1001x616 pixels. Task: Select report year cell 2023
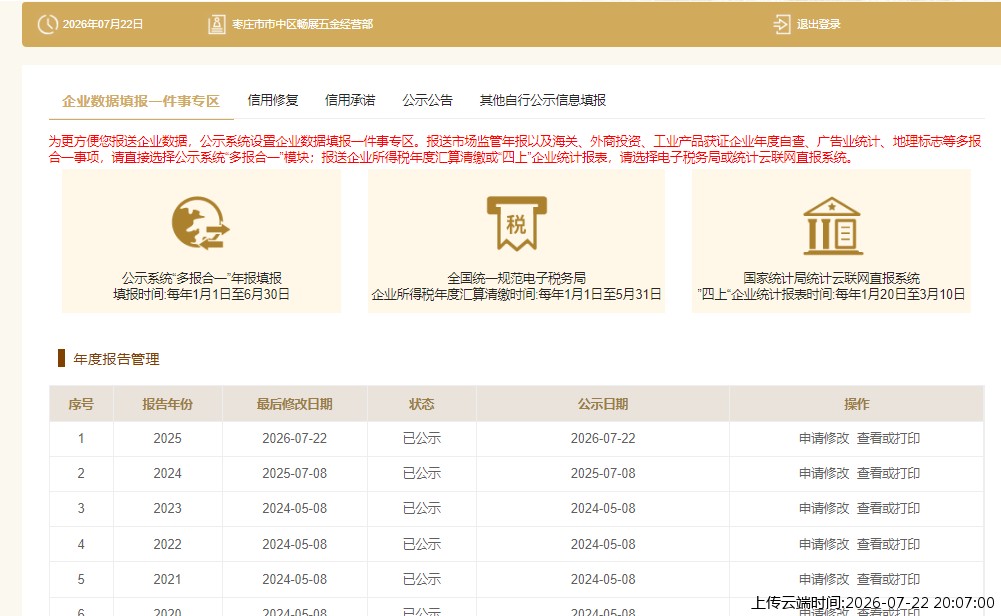coord(167,509)
